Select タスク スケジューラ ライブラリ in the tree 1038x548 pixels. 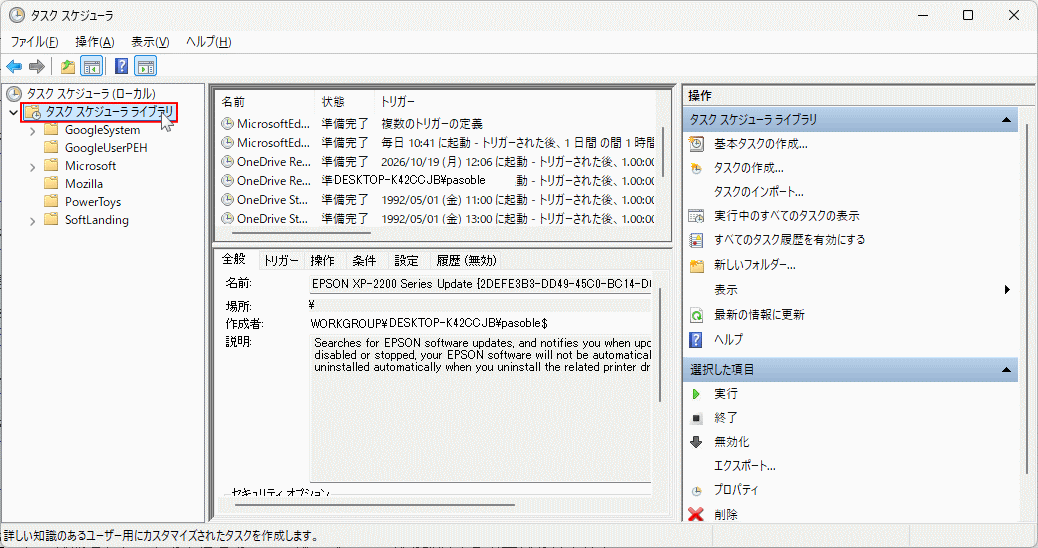pos(109,112)
